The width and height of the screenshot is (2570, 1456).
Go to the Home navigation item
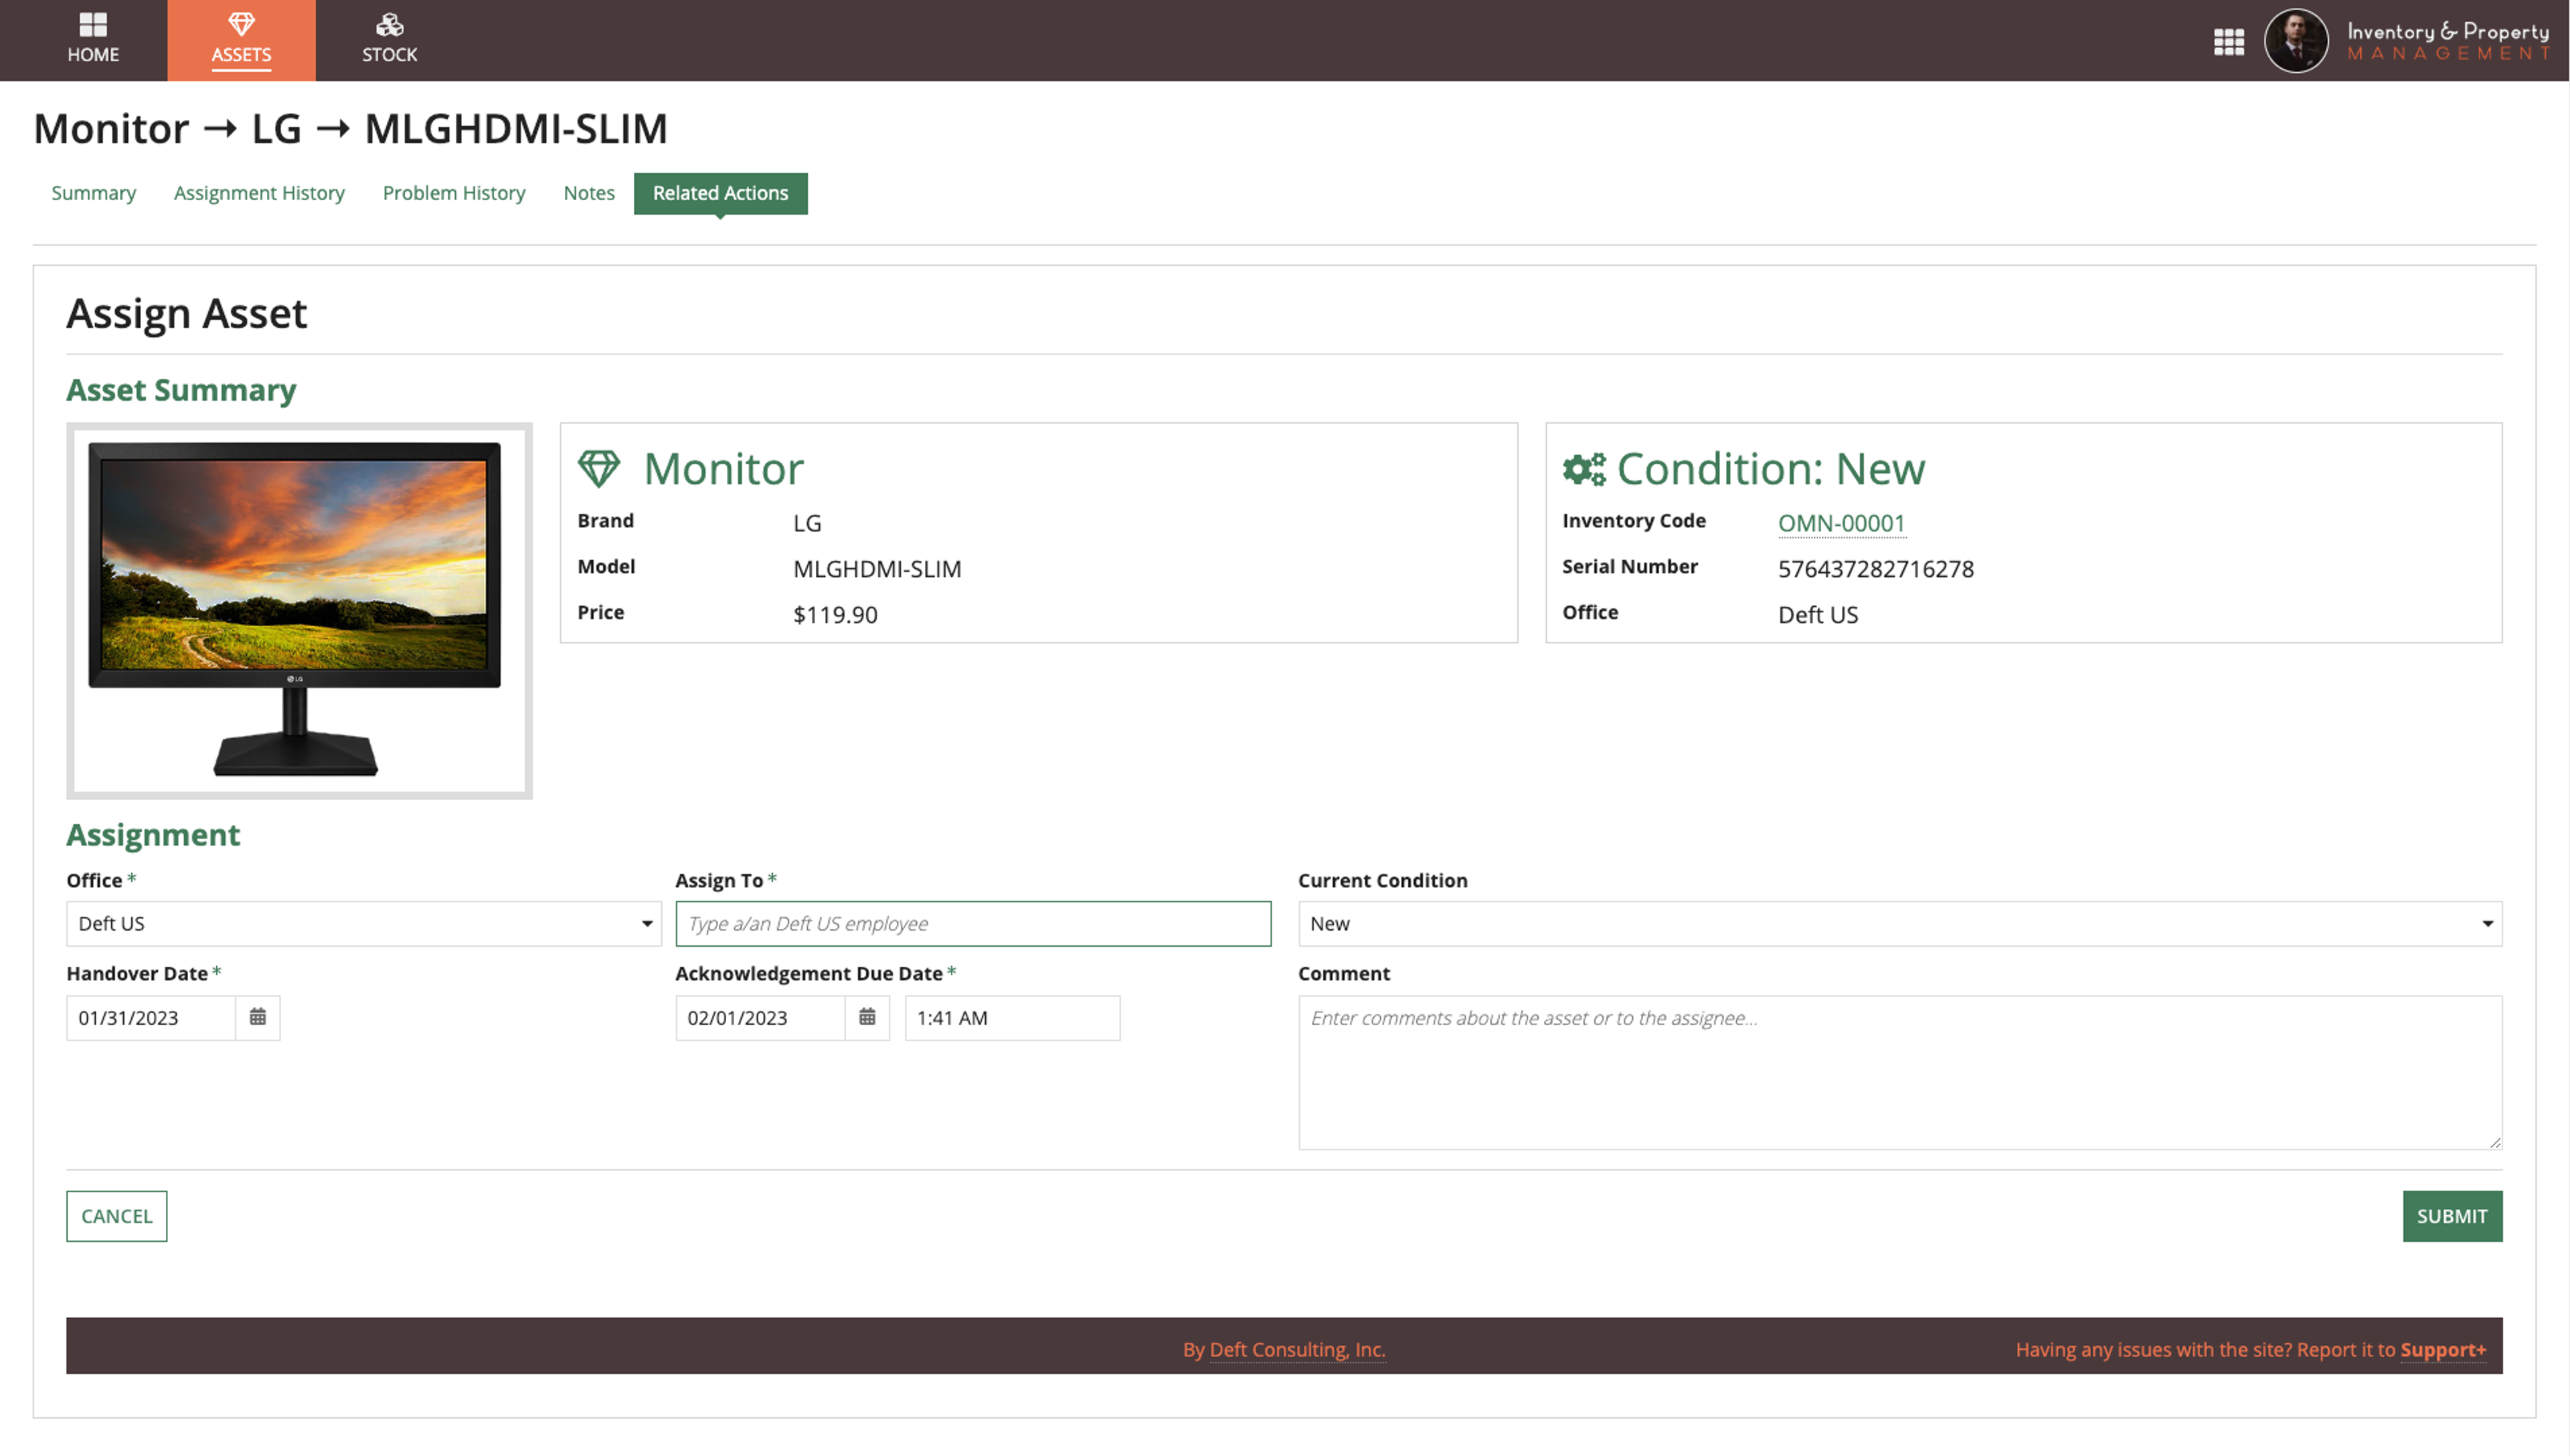[93, 40]
